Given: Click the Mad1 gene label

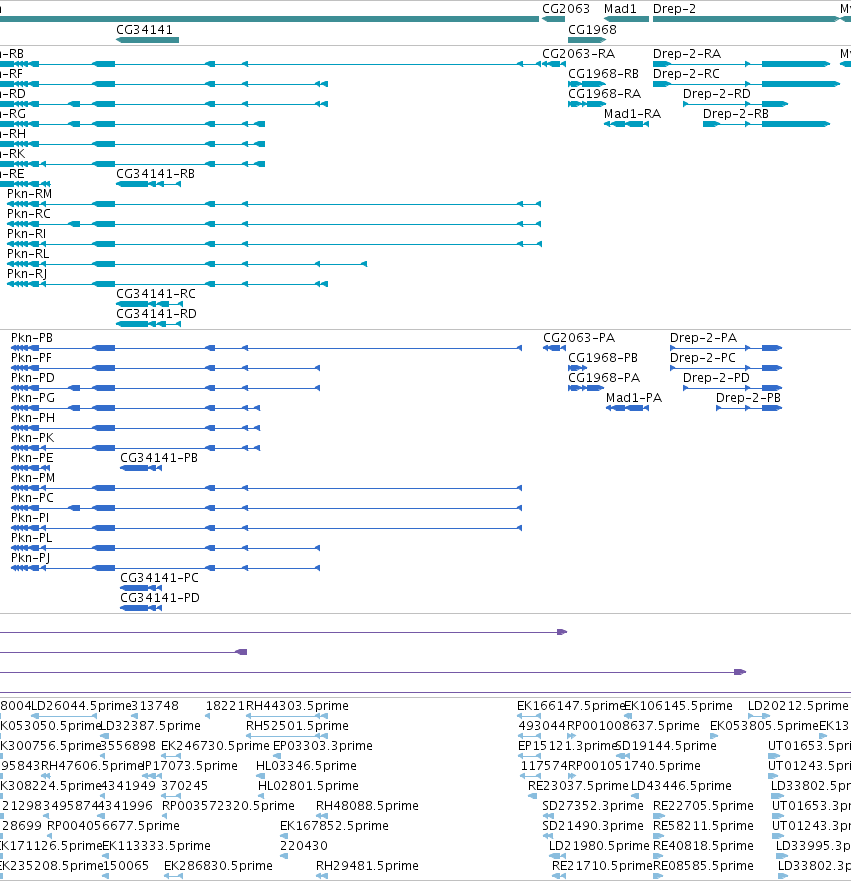Looking at the screenshot, I should (620, 9).
